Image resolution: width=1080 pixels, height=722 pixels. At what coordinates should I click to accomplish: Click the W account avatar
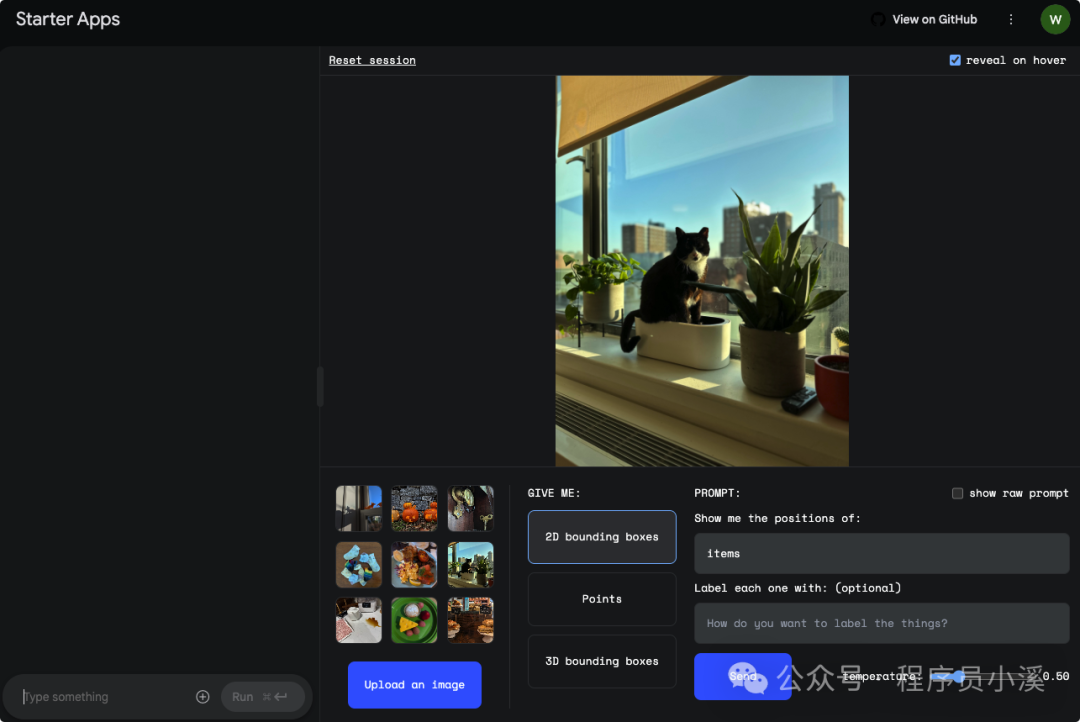point(1055,19)
